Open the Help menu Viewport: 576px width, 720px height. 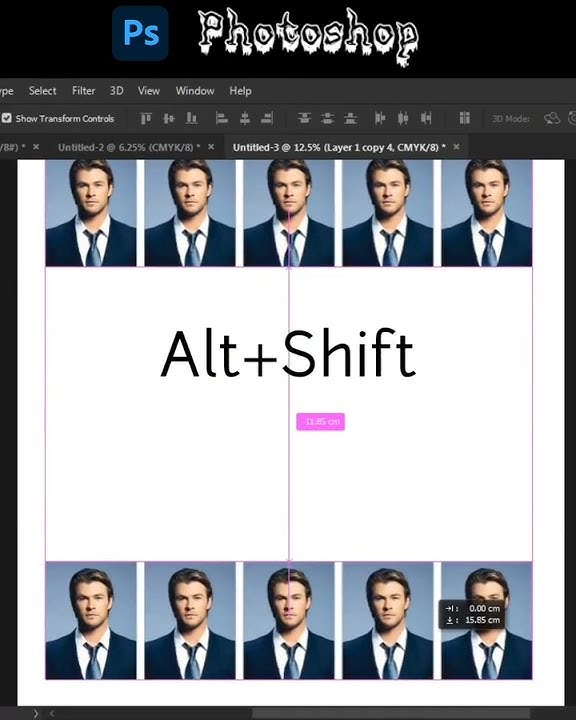(x=240, y=91)
